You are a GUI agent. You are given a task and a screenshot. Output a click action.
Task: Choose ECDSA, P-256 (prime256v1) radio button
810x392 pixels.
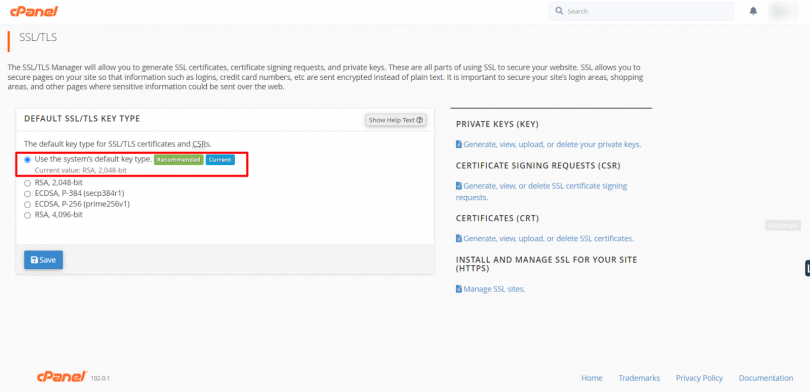(27, 205)
